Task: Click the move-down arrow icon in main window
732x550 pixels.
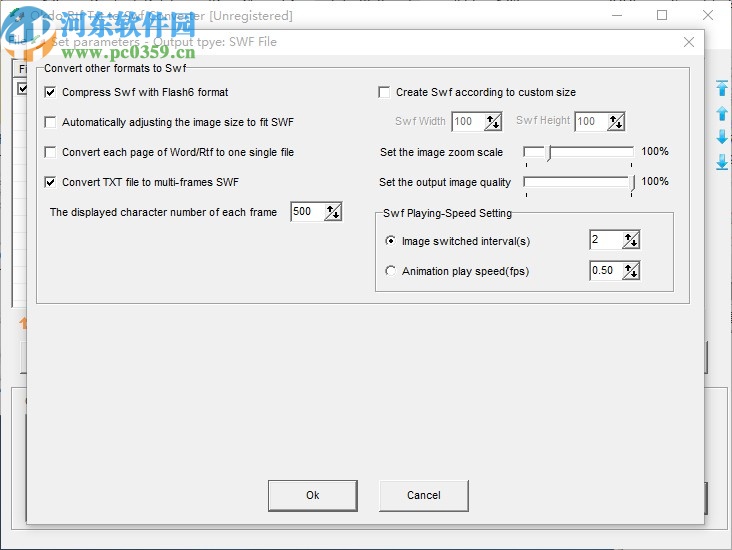Action: pos(722,137)
